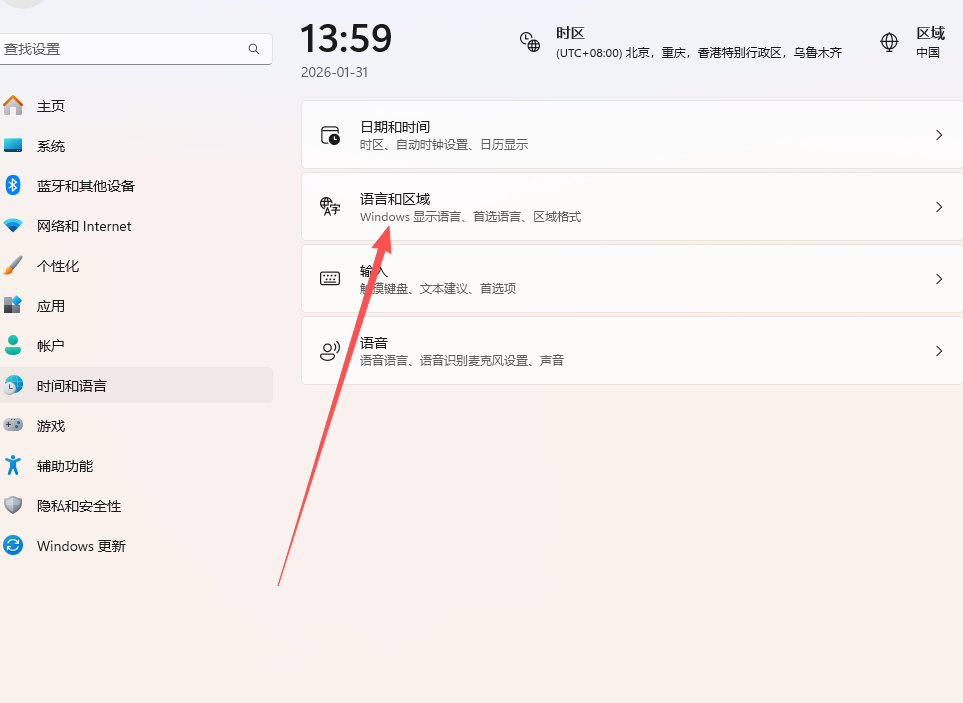Click the language A字 icon for 语言和区域

click(x=330, y=206)
